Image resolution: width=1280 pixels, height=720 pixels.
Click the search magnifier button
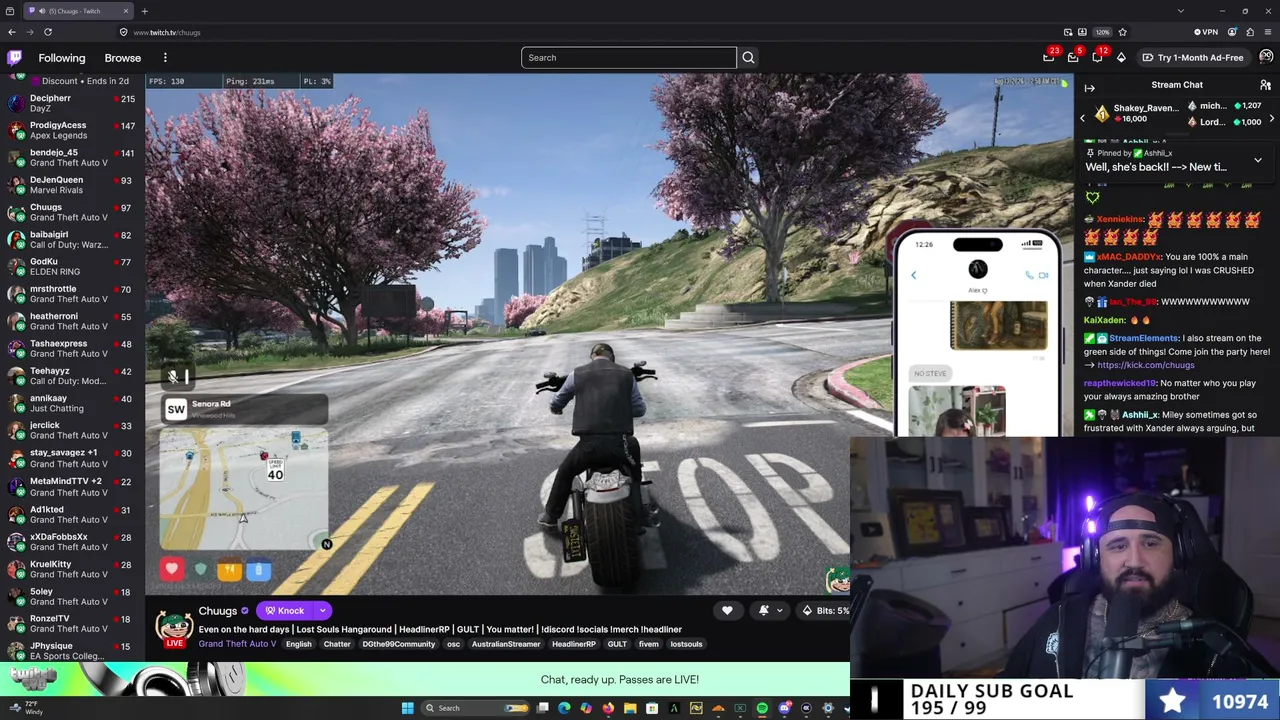click(748, 57)
